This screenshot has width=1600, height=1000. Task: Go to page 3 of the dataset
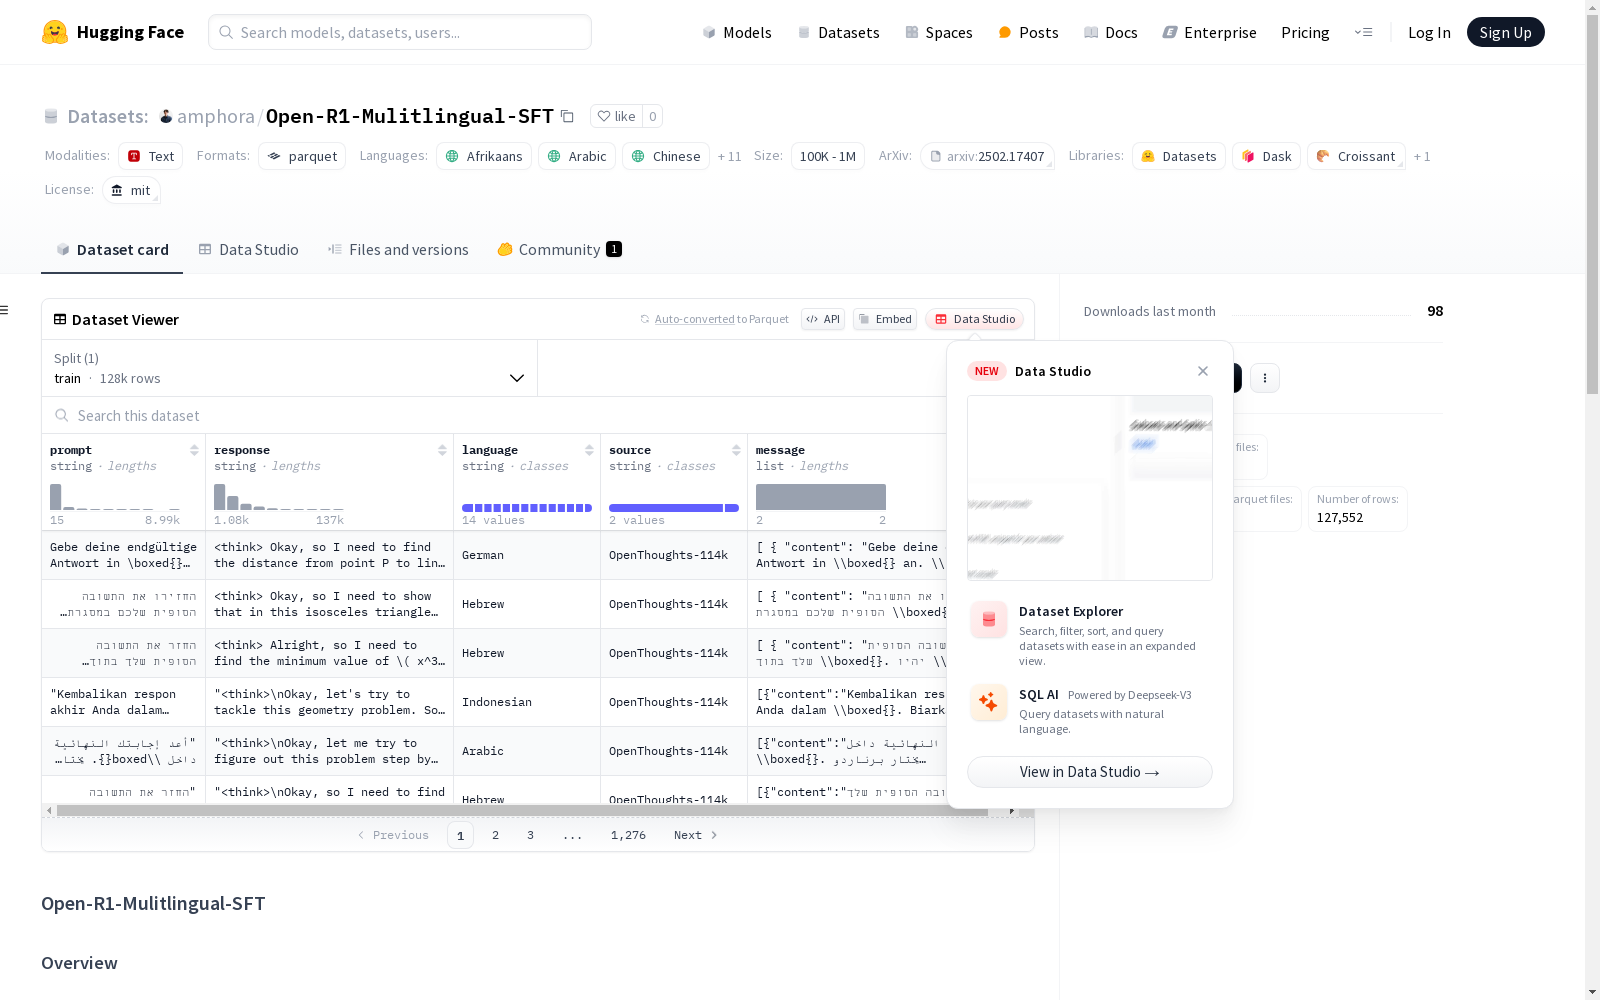coord(530,835)
